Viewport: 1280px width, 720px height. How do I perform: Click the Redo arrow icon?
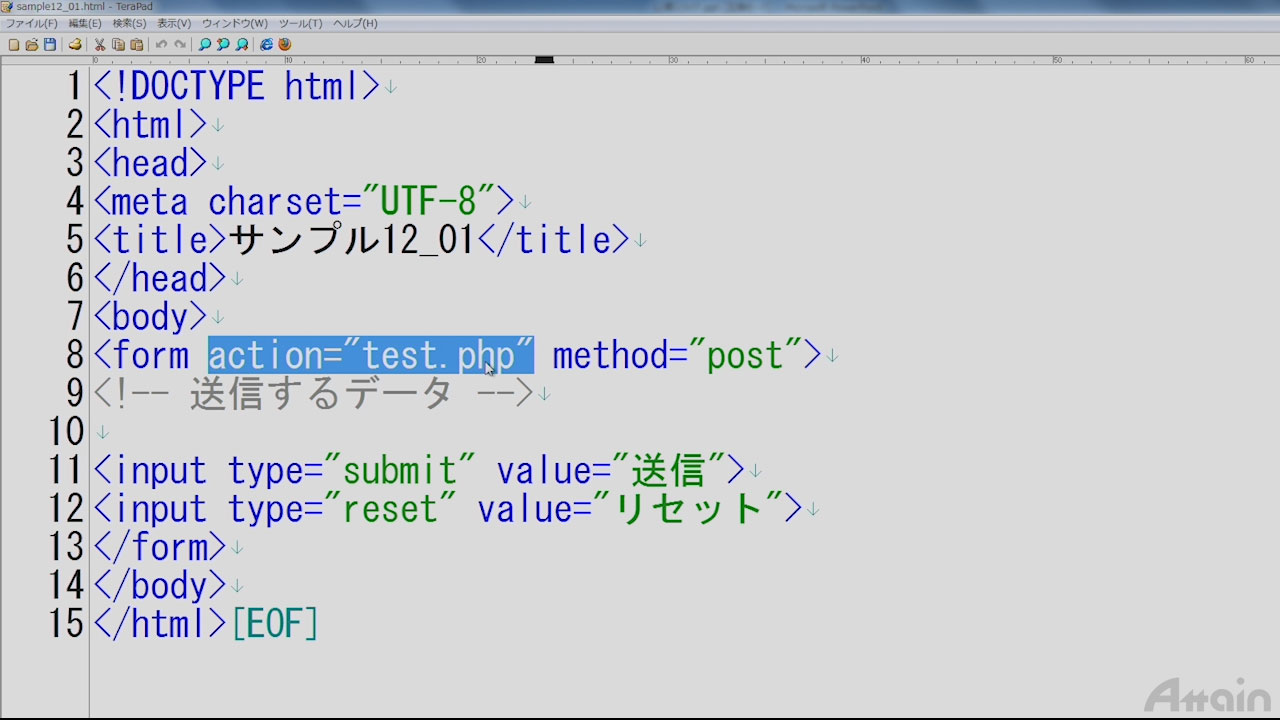(x=180, y=44)
